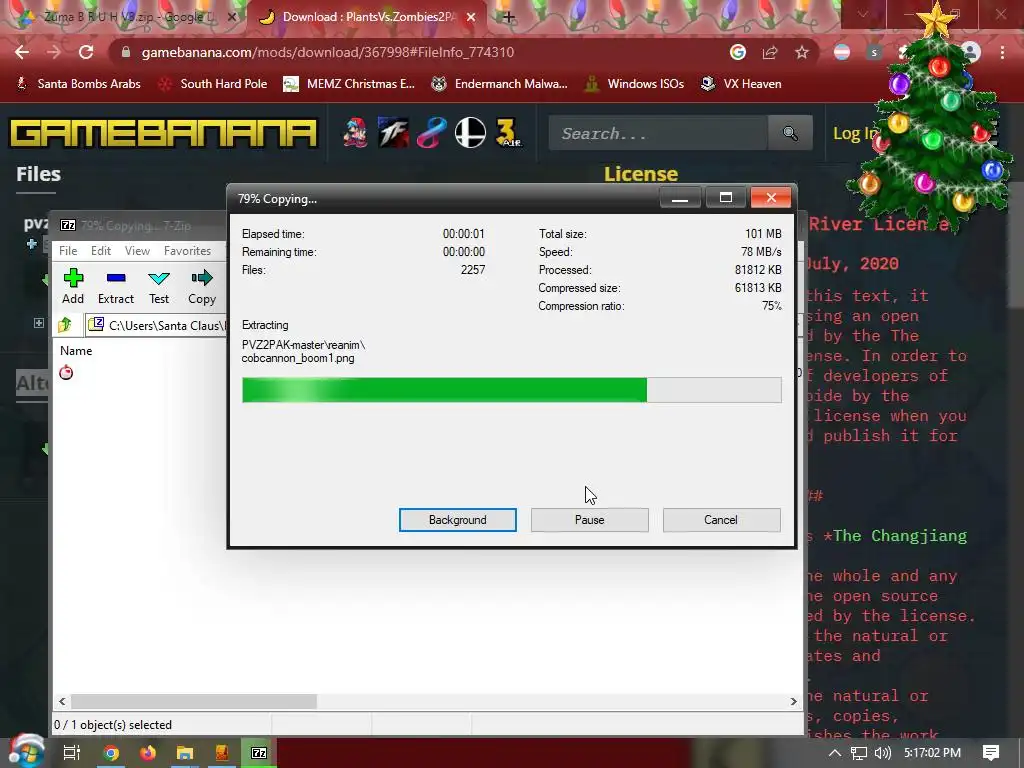Open the MEMZ Christmas bookmark

[x=349, y=84]
